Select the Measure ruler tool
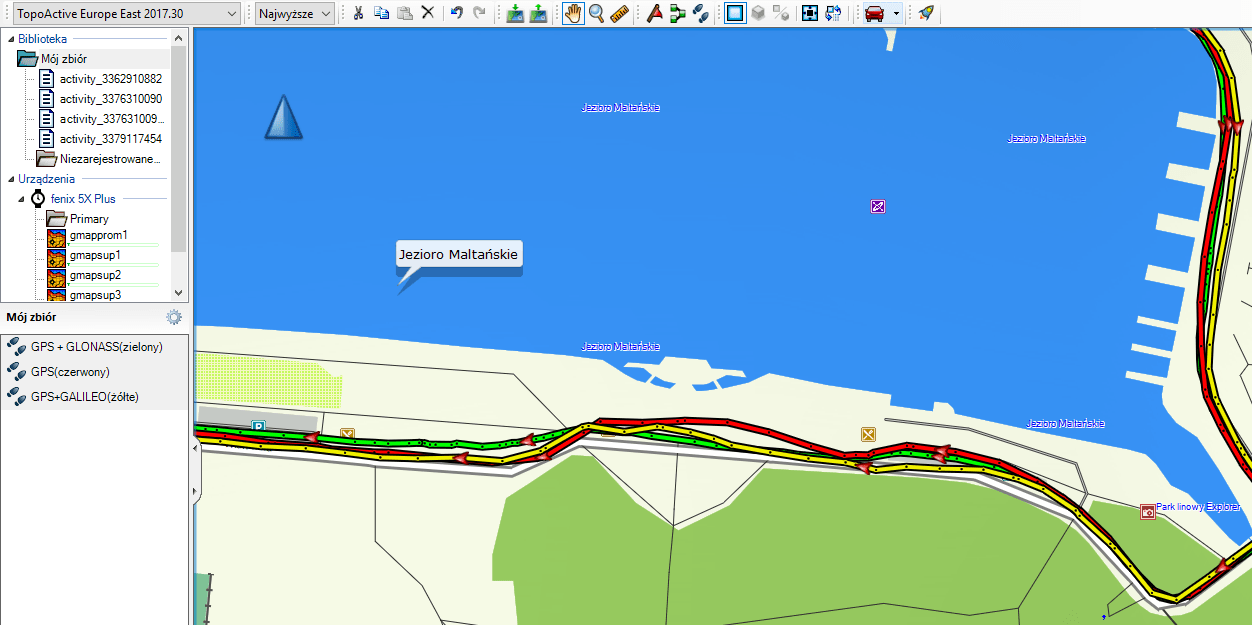 [620, 13]
